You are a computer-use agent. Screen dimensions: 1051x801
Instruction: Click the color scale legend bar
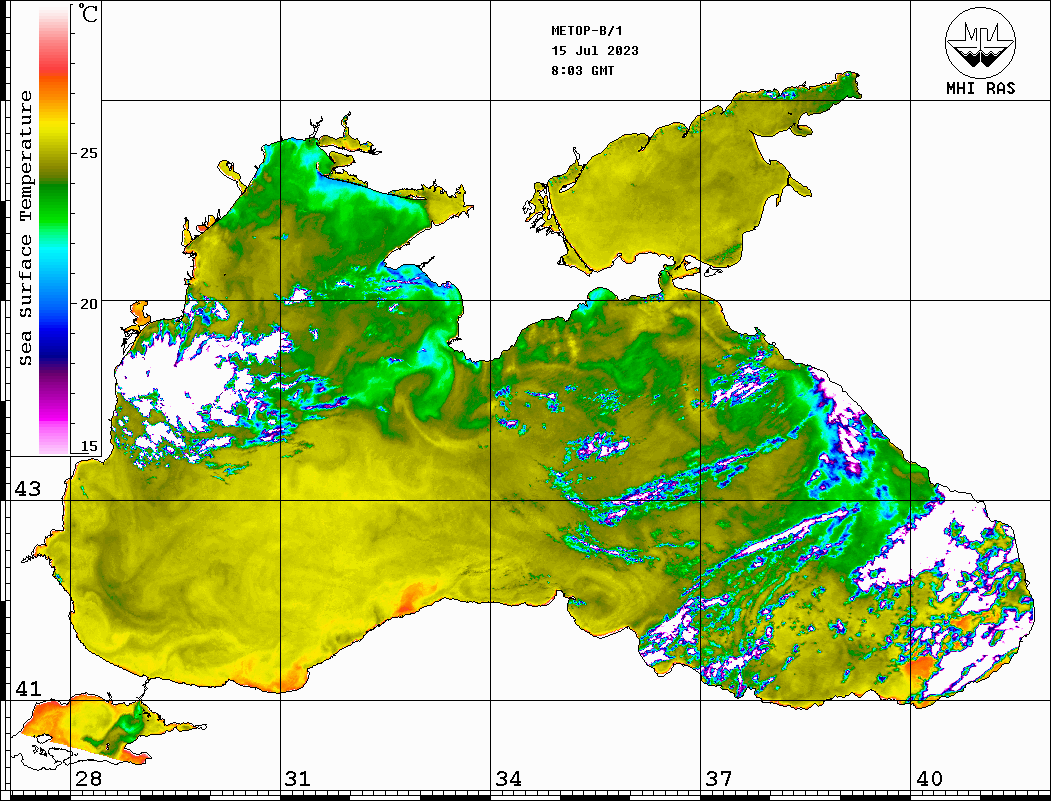pos(54,230)
